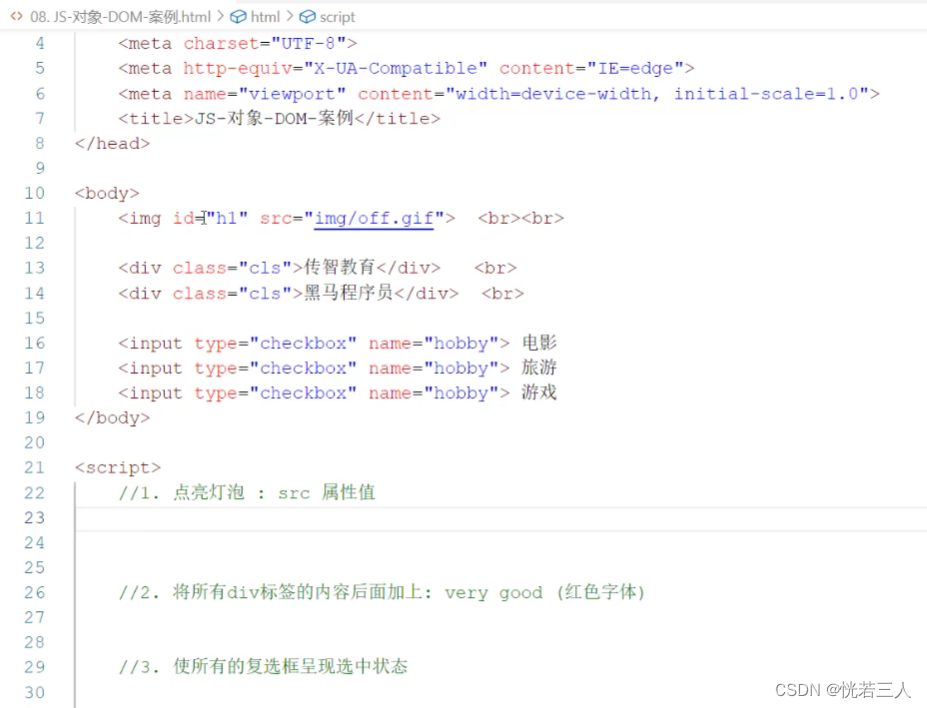Click comment //3. 使所有的复选框呈现选中状态
Screen dimensions: 927x708
[263, 667]
